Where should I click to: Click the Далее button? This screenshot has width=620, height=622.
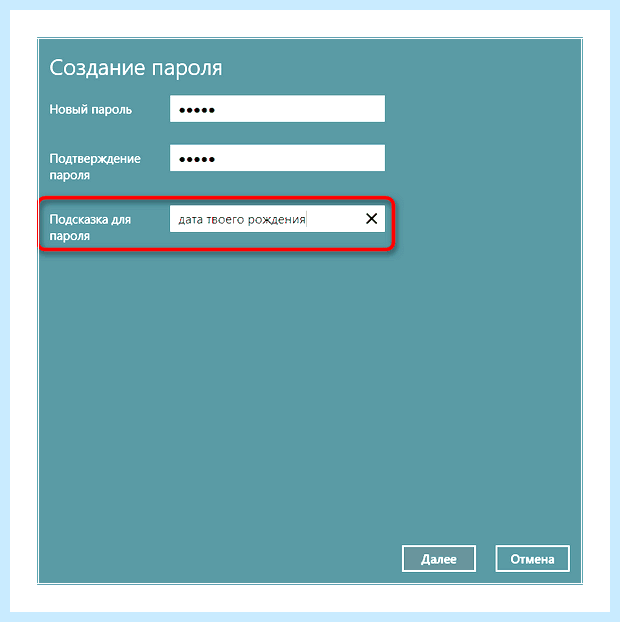point(439,559)
